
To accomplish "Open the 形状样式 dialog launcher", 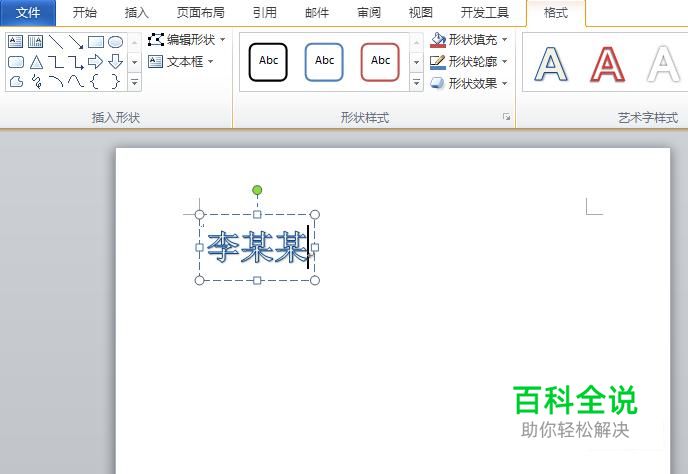I will tap(507, 117).
